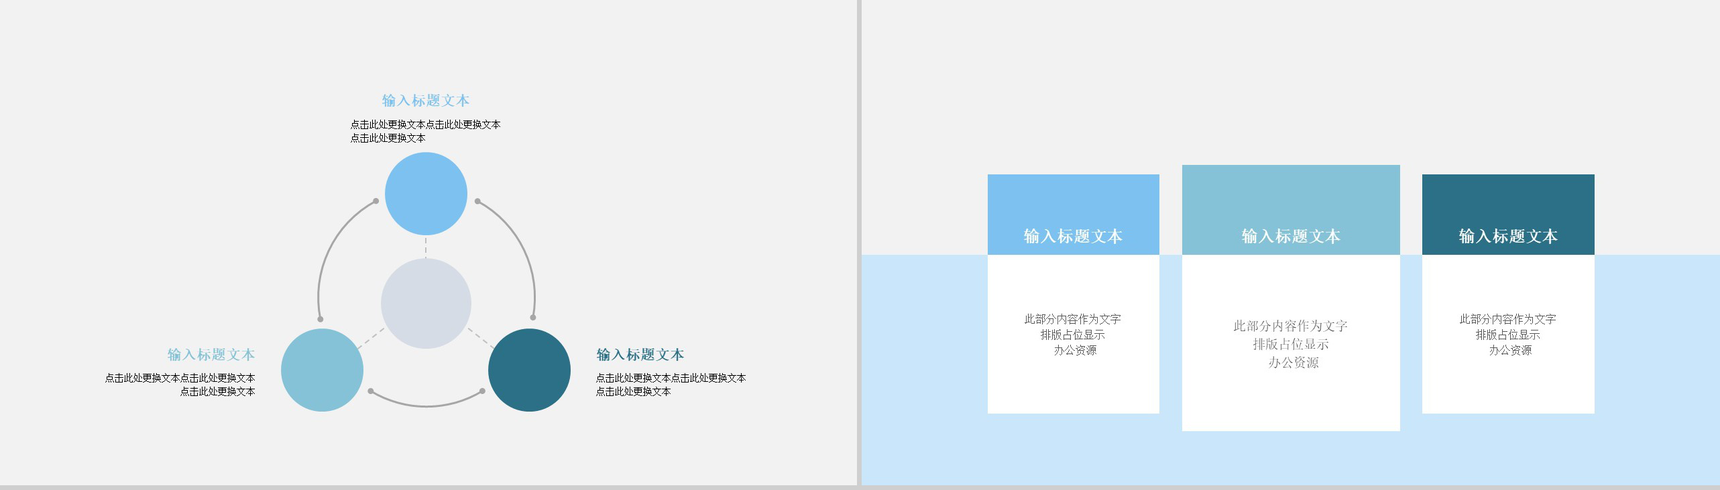Select the gray center circle of the diagram

(426, 303)
